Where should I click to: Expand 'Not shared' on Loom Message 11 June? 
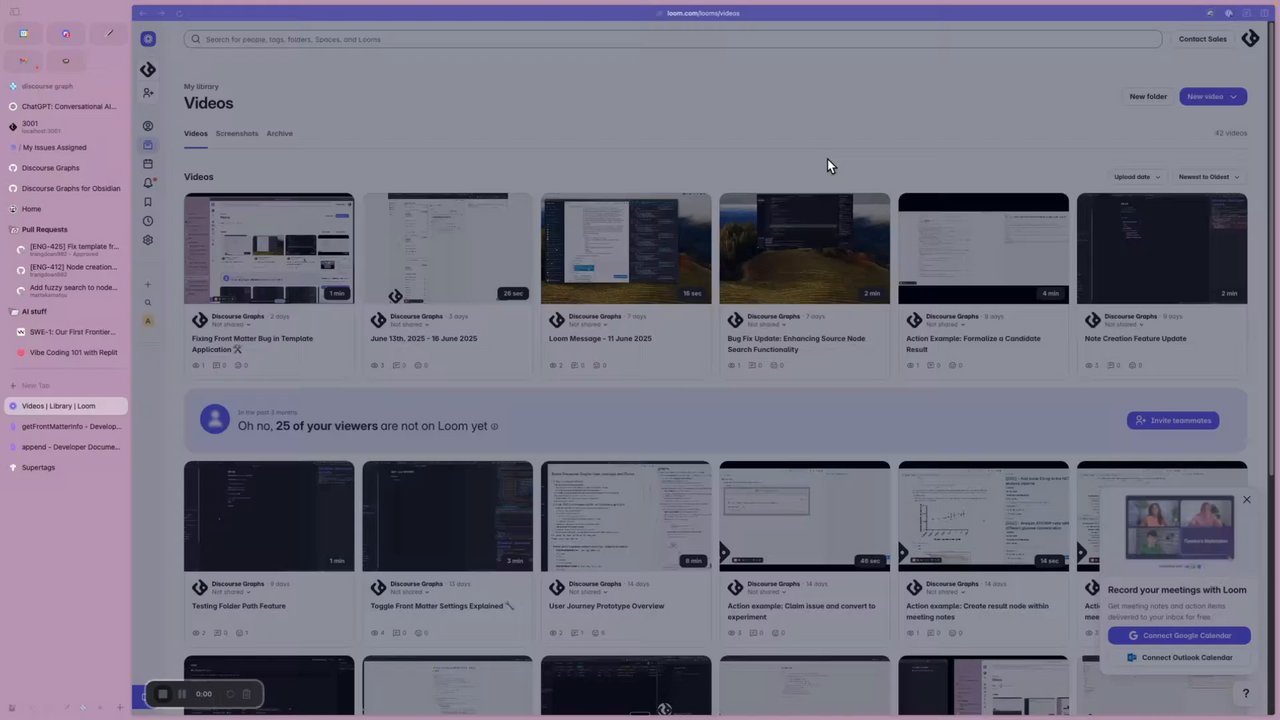[x=586, y=324]
